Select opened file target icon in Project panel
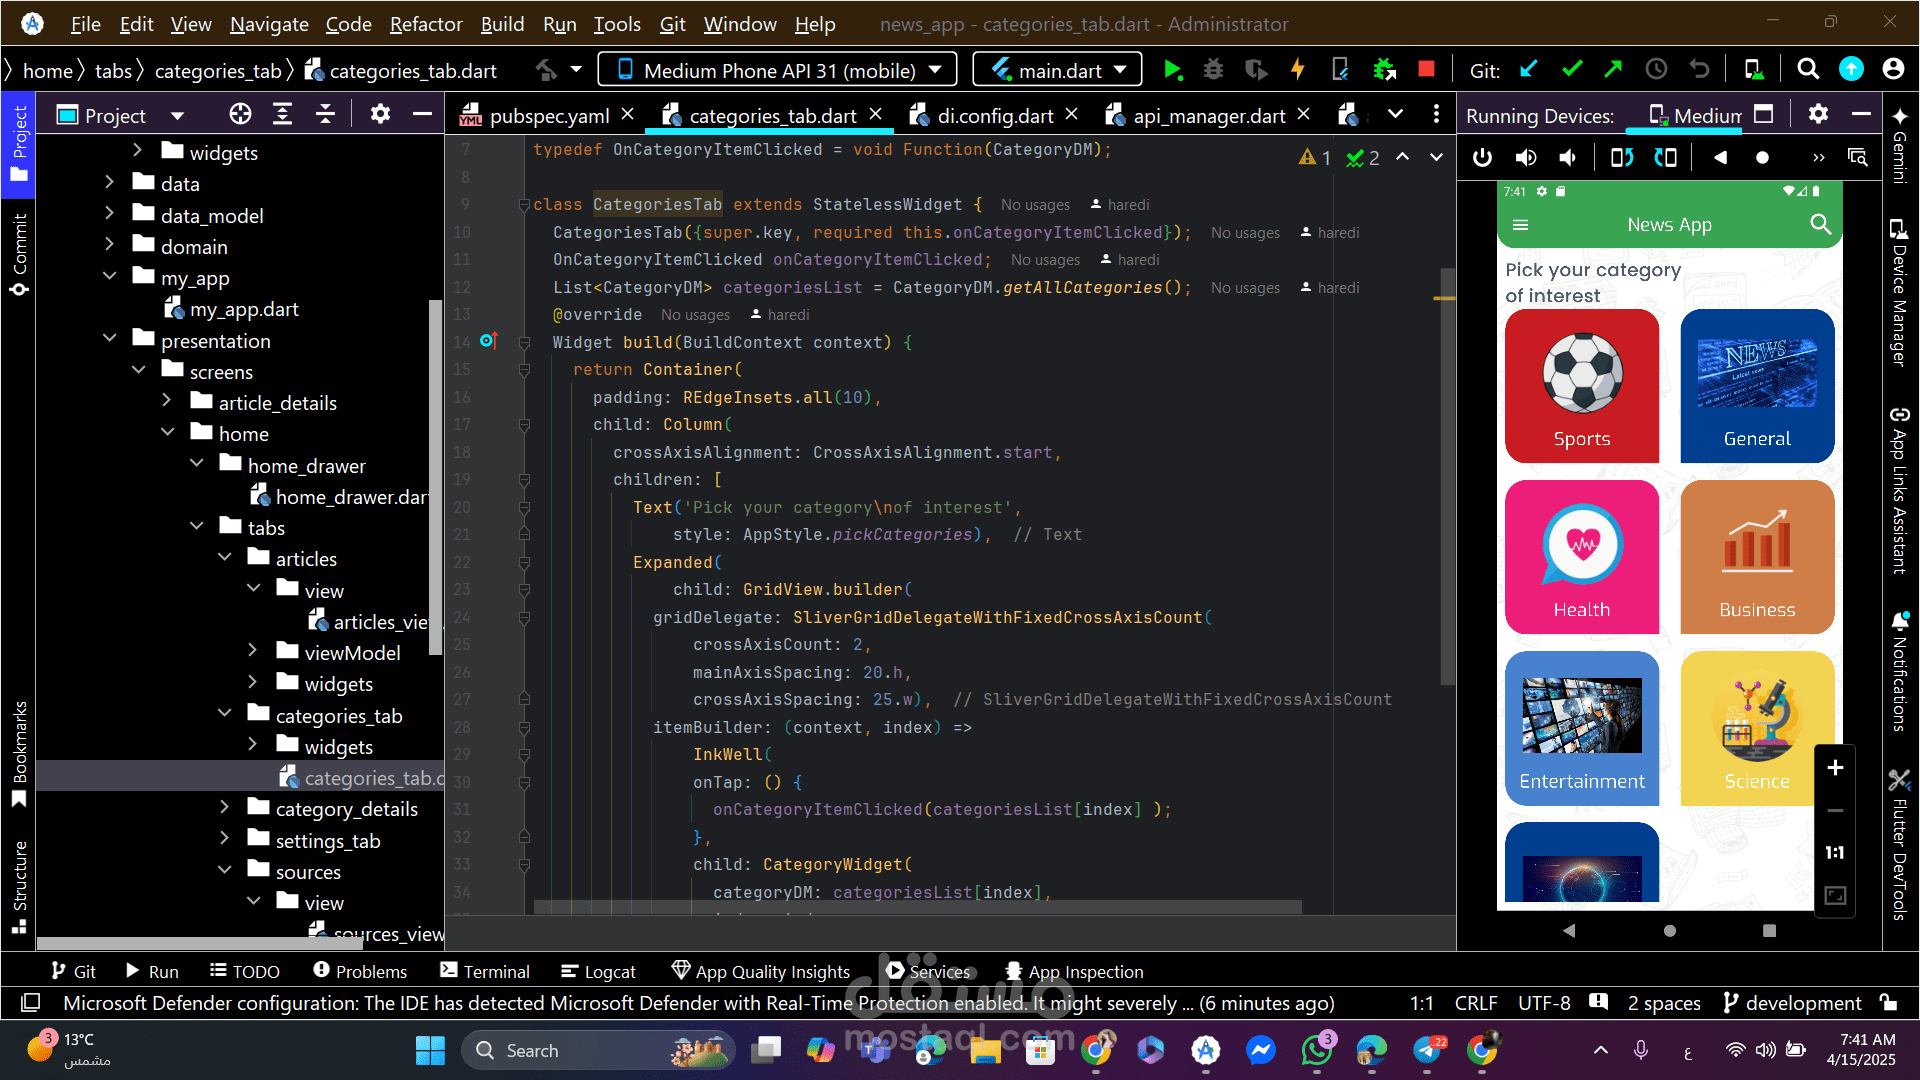Screen dimensions: 1920x1080 pyautogui.click(x=240, y=114)
